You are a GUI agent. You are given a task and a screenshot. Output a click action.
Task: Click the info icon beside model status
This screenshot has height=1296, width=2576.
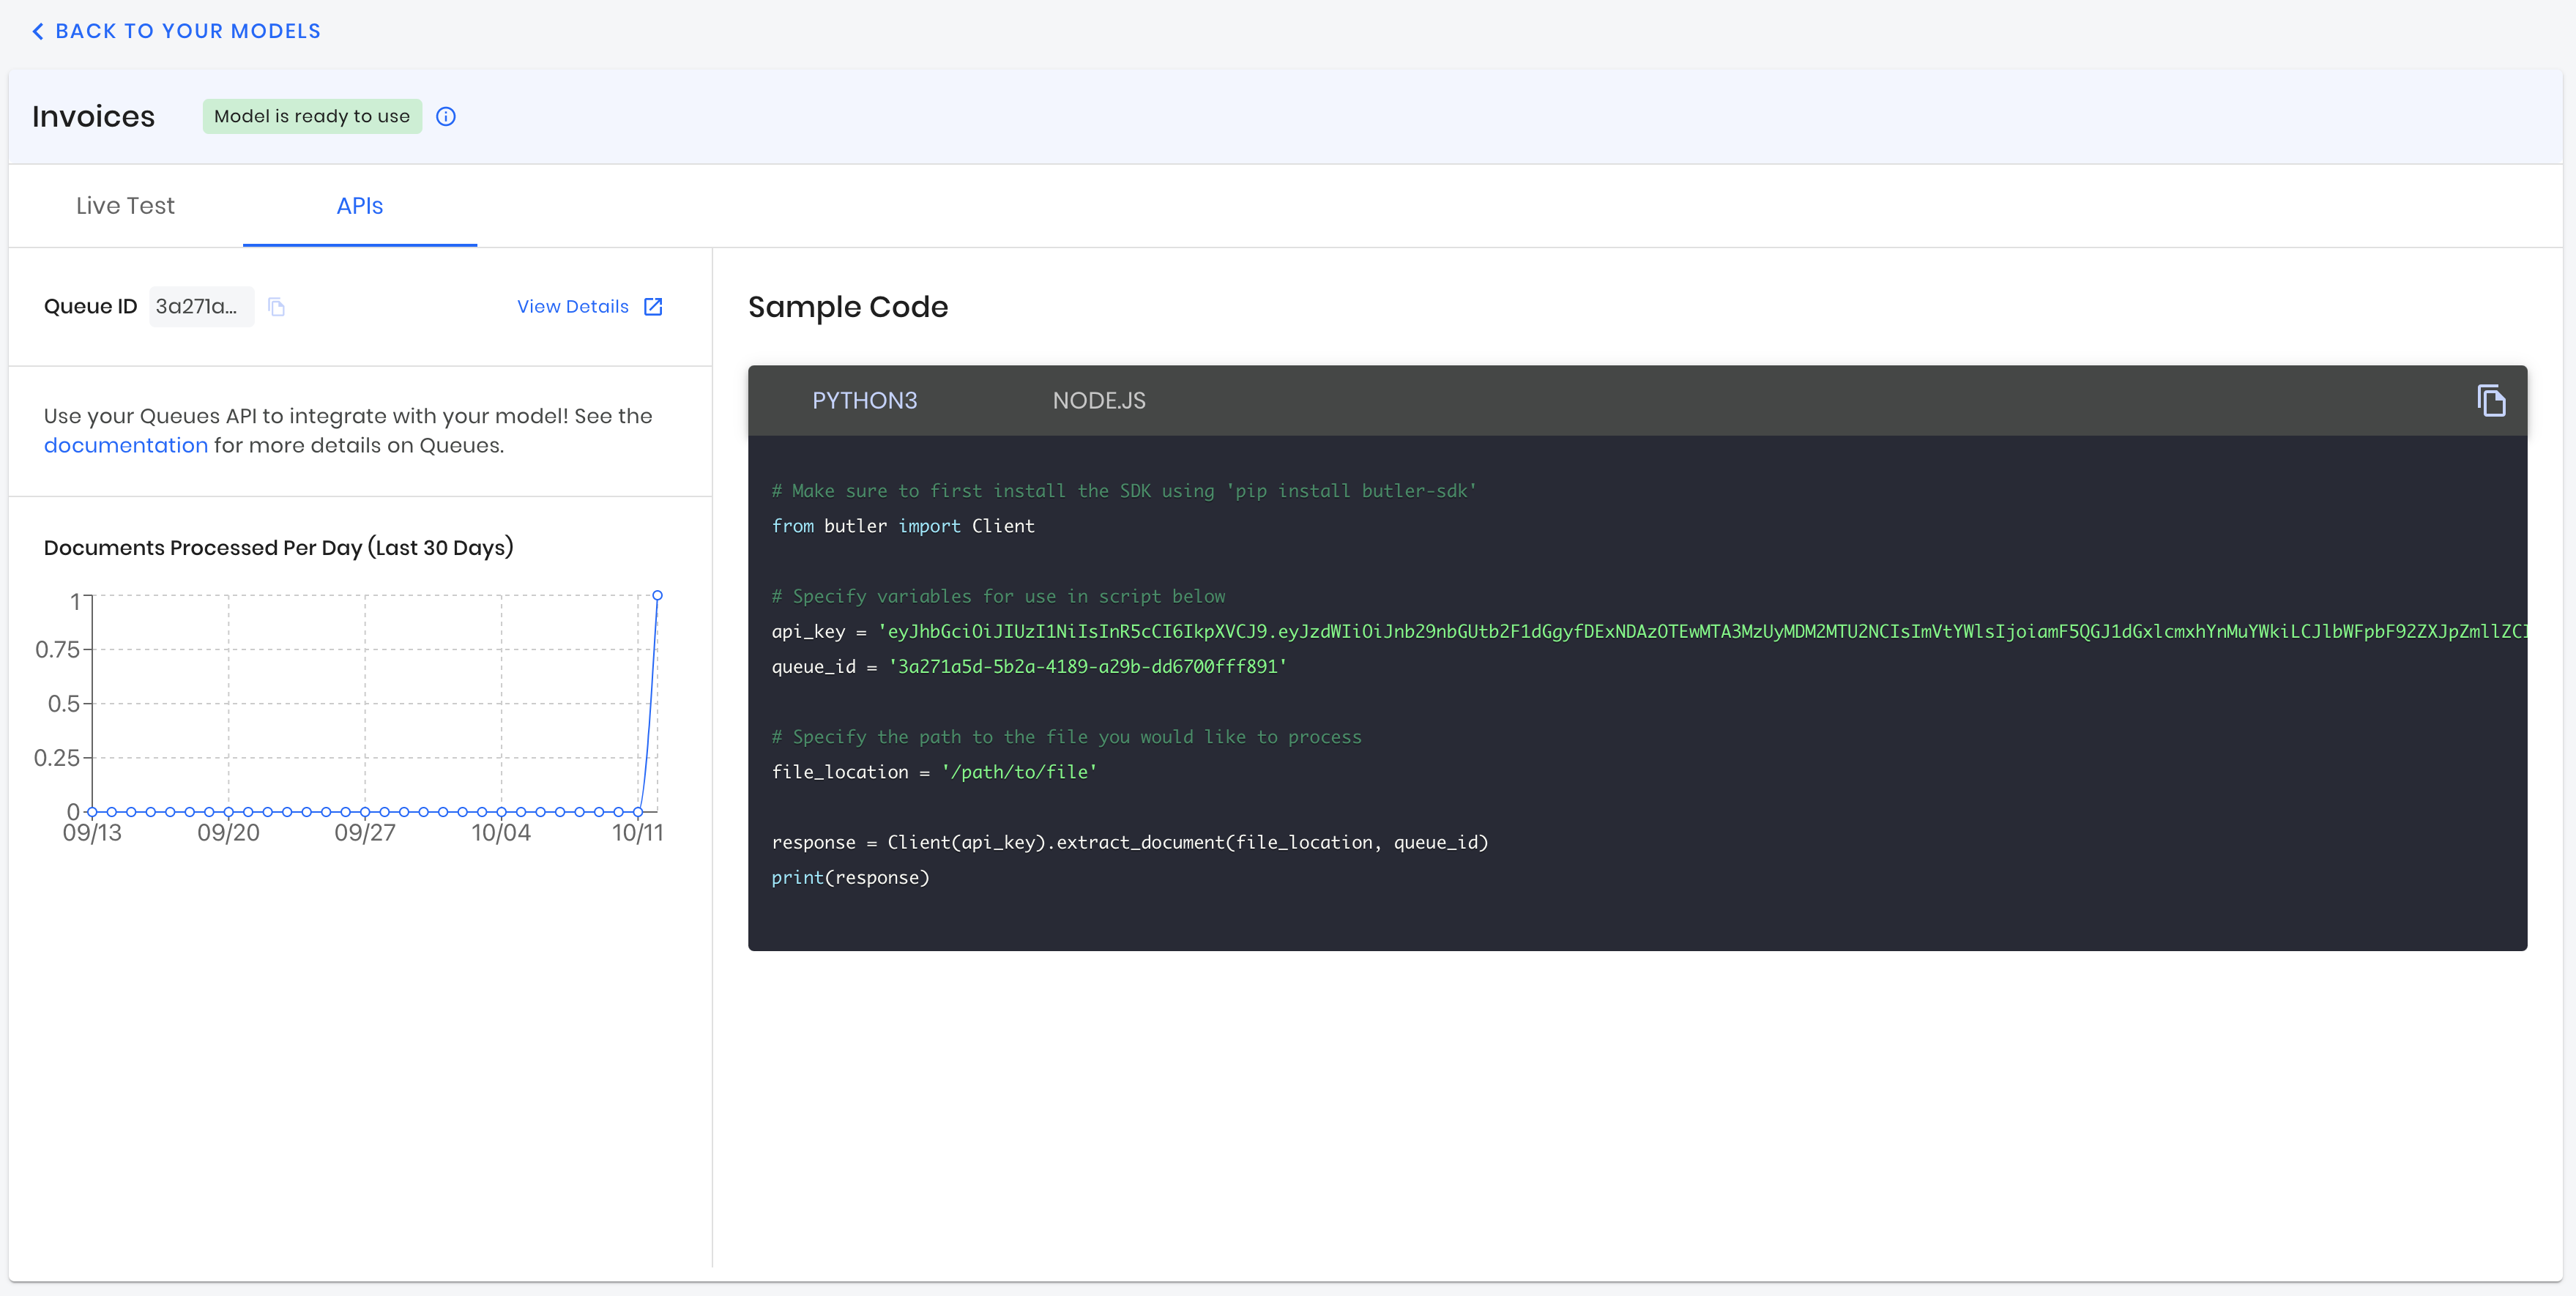(446, 116)
